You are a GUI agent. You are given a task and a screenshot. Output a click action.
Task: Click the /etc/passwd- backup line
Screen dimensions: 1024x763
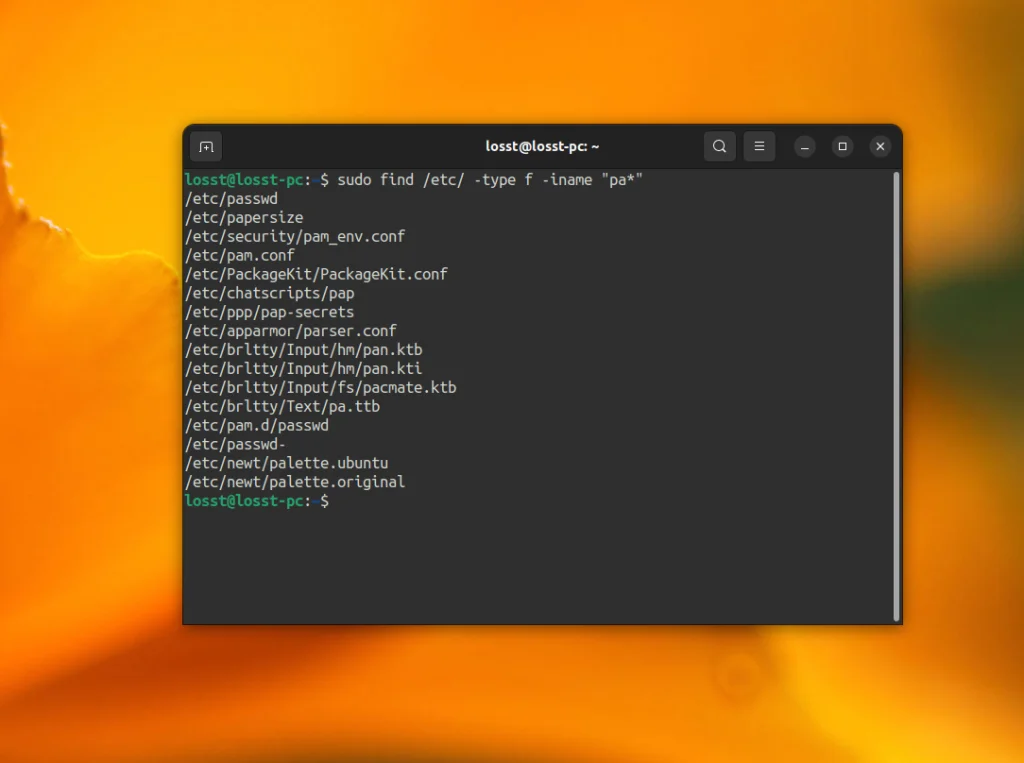[x=235, y=445]
